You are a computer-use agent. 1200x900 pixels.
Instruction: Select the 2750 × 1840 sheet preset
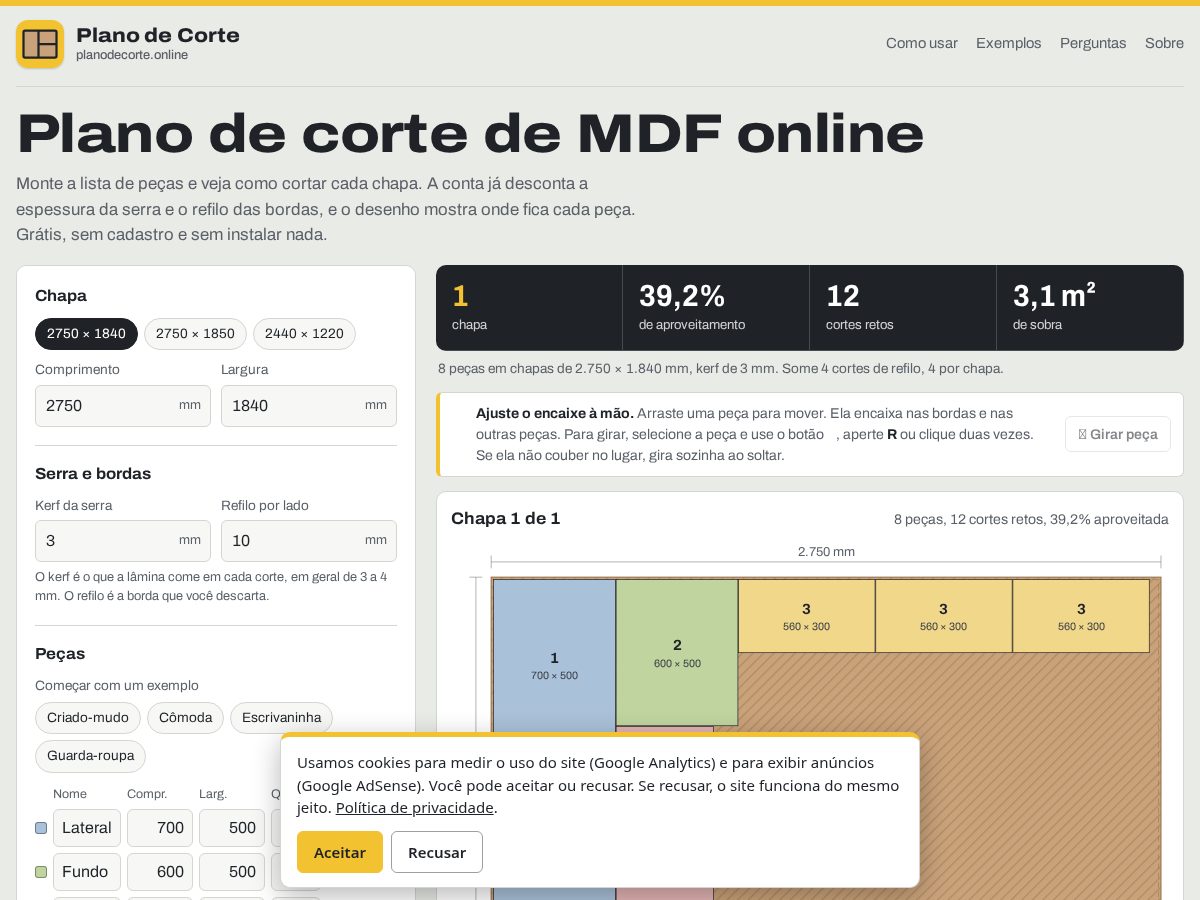coord(86,334)
